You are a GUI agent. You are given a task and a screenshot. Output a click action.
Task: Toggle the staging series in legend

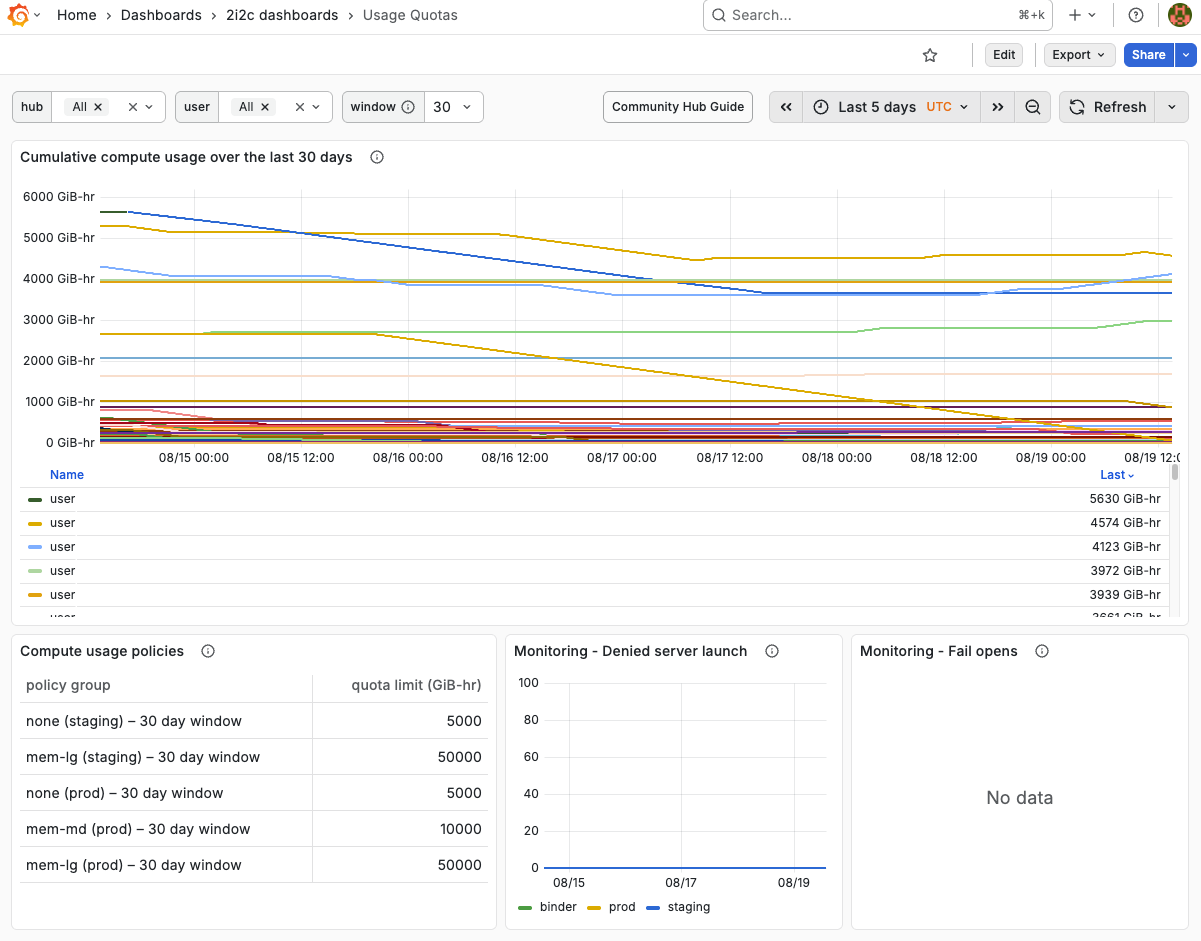pos(689,907)
